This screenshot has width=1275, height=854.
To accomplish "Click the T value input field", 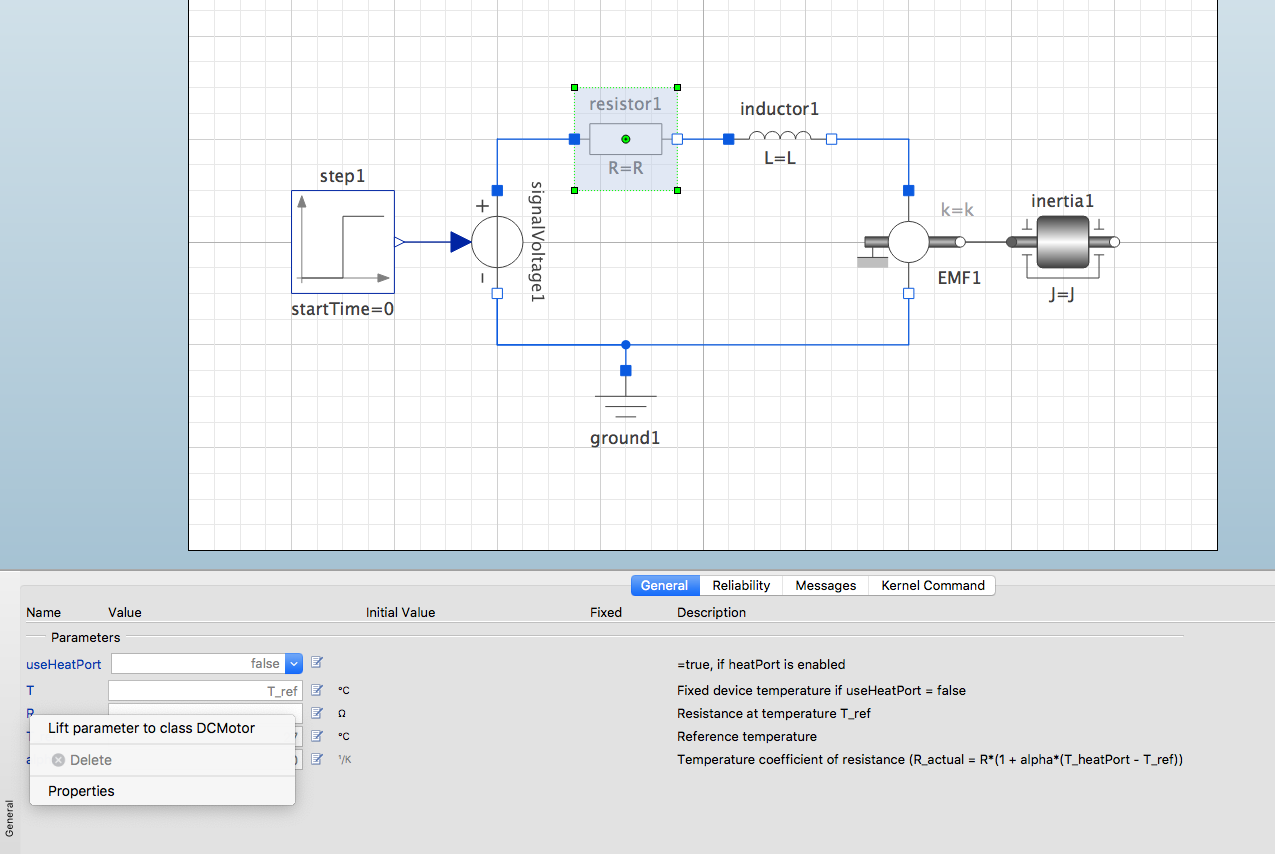I will (x=205, y=691).
